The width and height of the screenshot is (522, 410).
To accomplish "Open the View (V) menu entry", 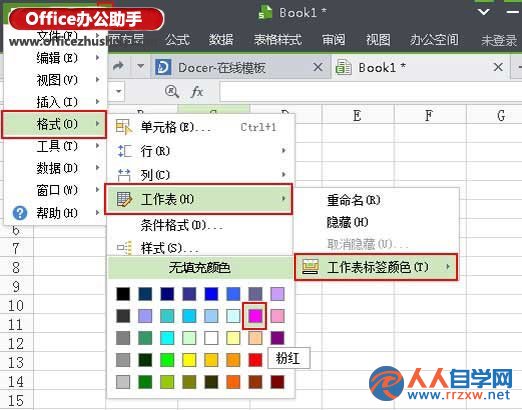I will click(55, 80).
